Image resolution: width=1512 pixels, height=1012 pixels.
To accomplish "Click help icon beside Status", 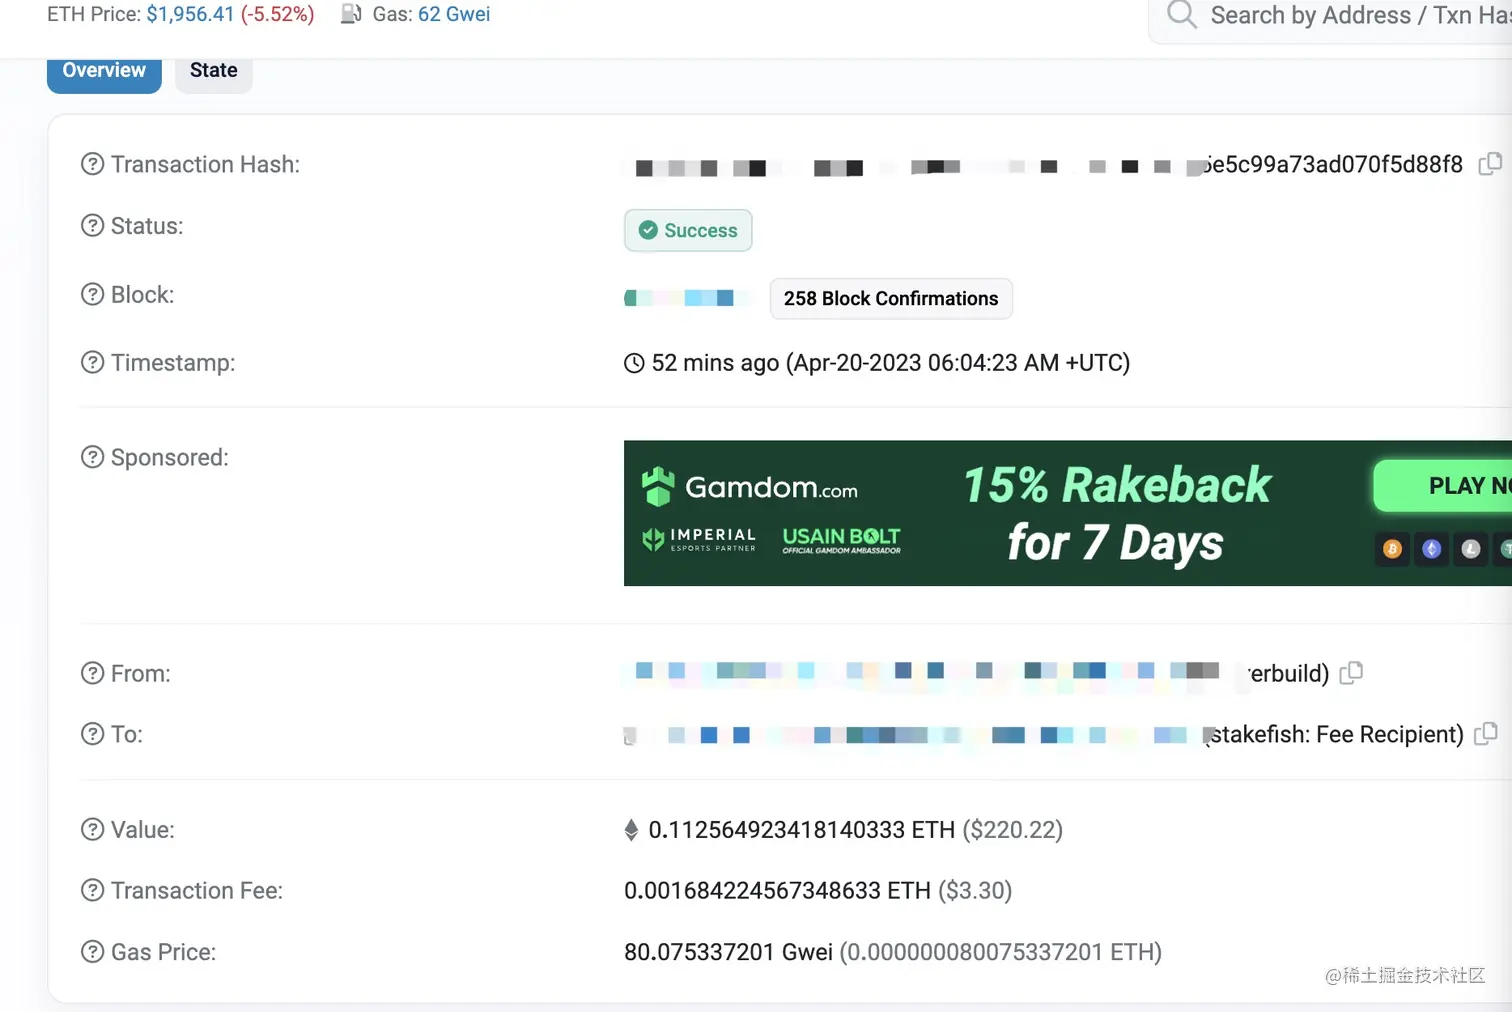I will 92,226.
